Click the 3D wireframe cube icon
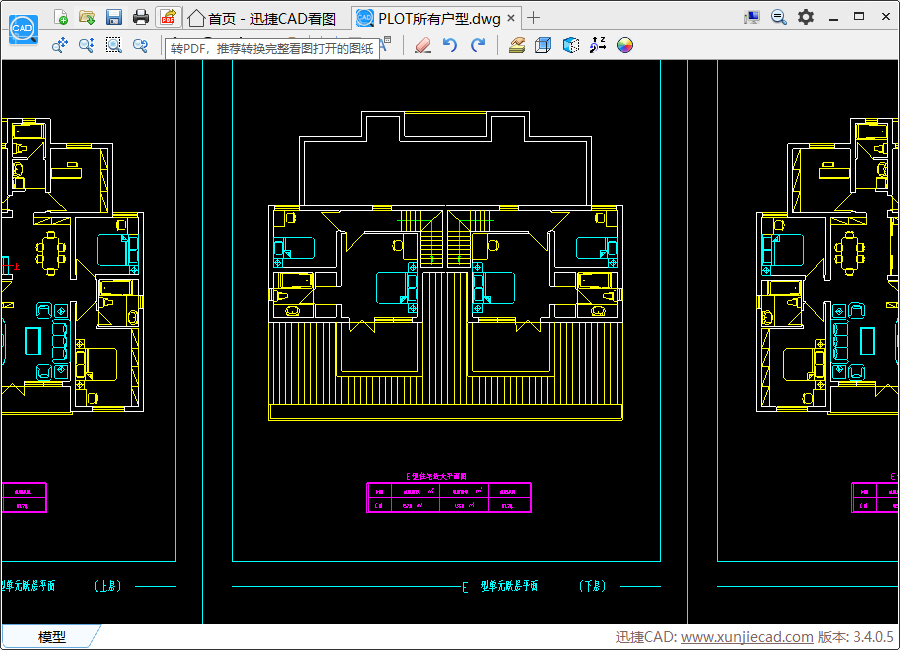 click(x=543, y=45)
